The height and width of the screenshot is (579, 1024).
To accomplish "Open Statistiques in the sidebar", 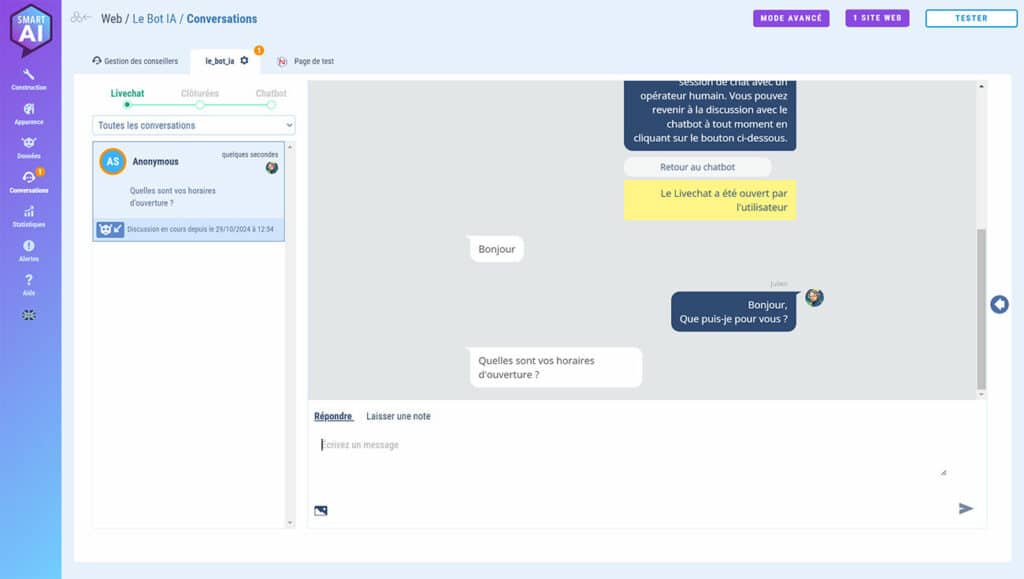I will (29, 215).
